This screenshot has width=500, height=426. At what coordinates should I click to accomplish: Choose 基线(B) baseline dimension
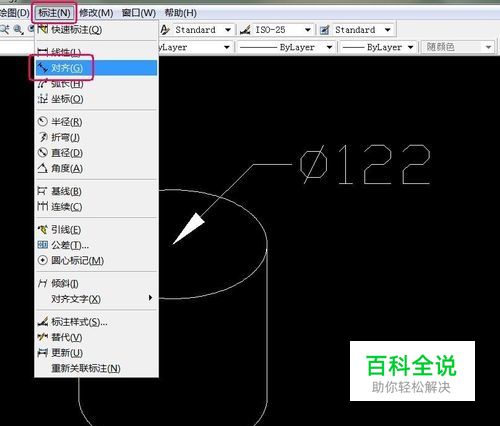[97, 191]
